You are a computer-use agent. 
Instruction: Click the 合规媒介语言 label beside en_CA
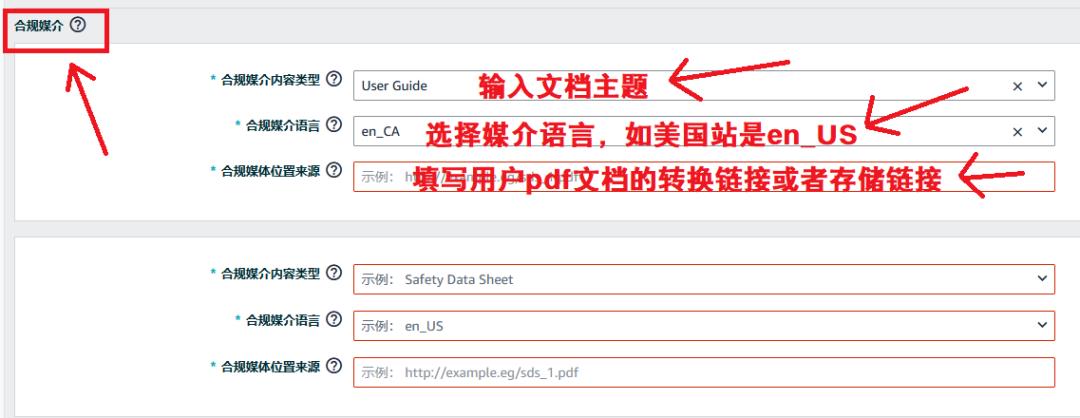pos(283,125)
